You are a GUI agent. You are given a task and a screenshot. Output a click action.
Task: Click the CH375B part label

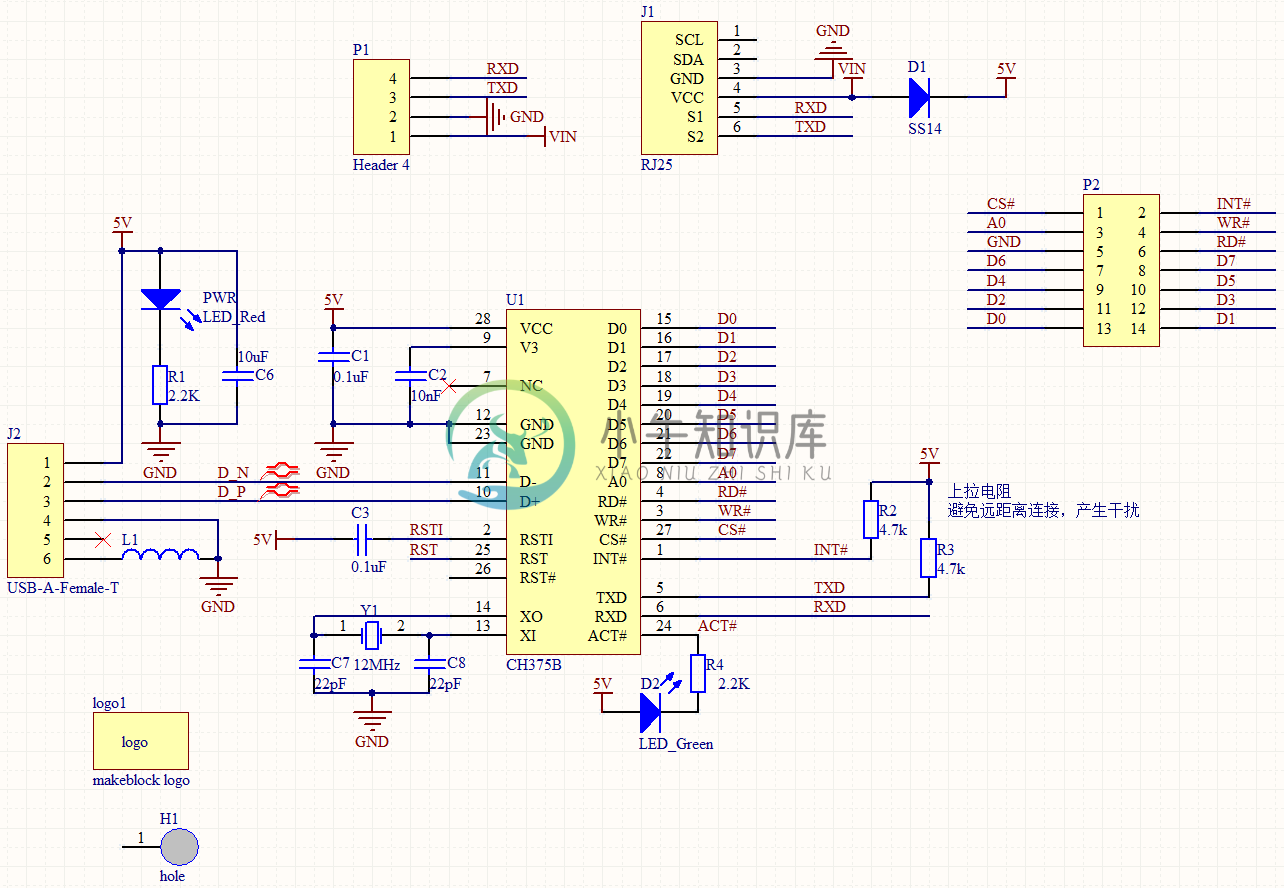[x=534, y=664]
